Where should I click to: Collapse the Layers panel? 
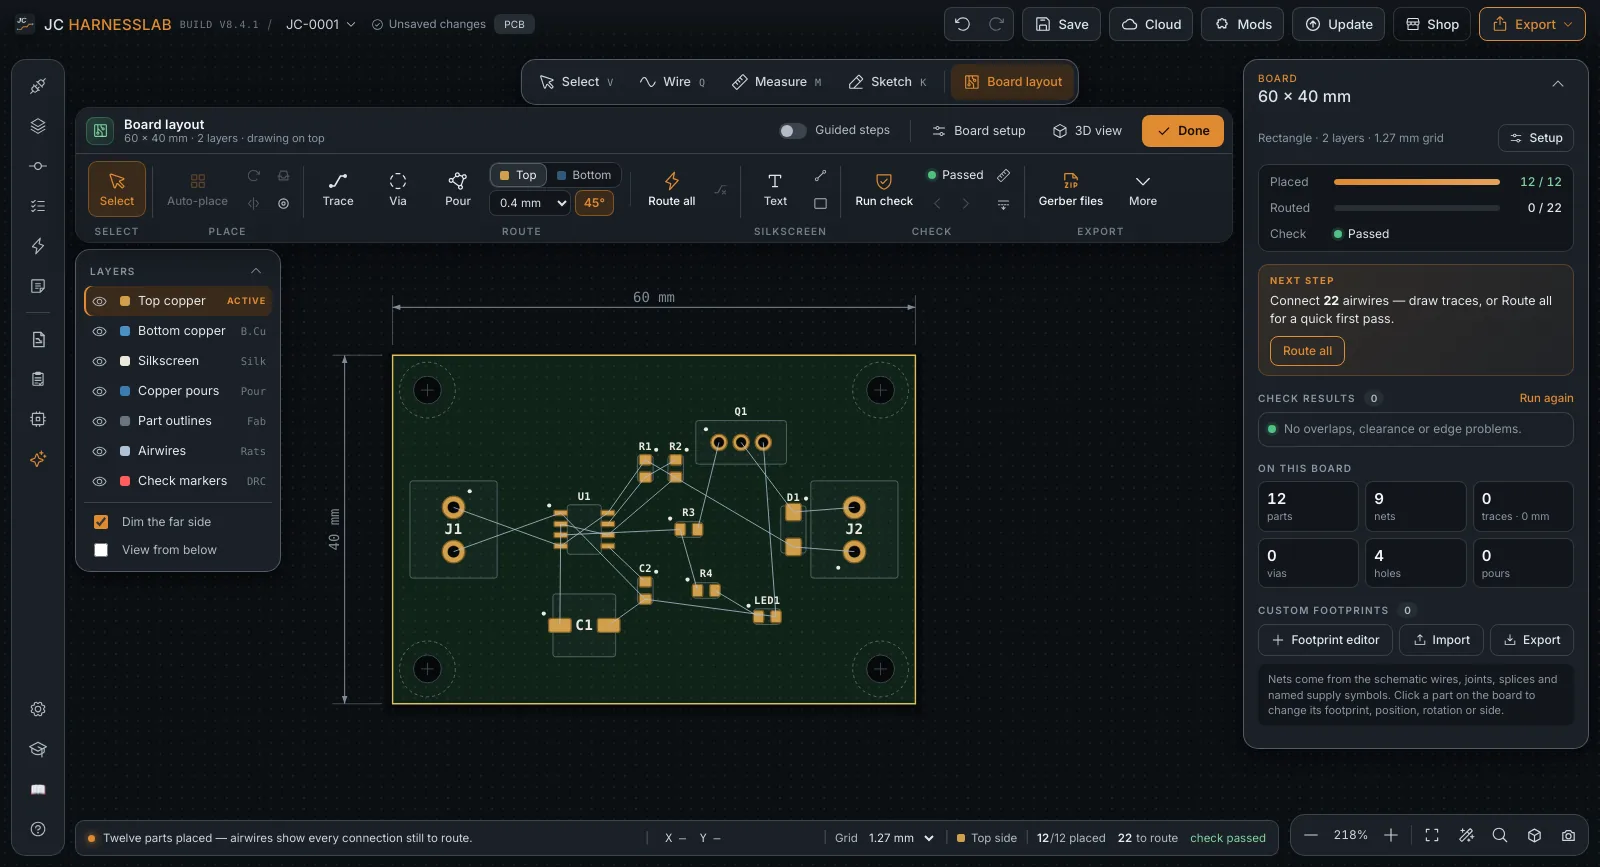tap(256, 271)
